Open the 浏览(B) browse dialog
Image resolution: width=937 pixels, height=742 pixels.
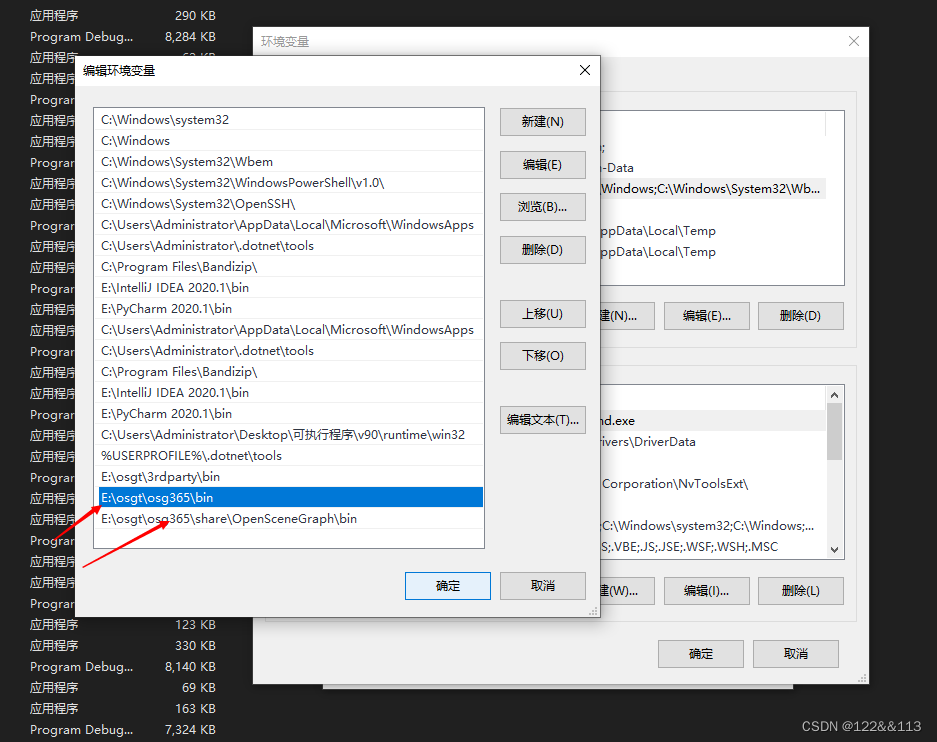coord(542,207)
